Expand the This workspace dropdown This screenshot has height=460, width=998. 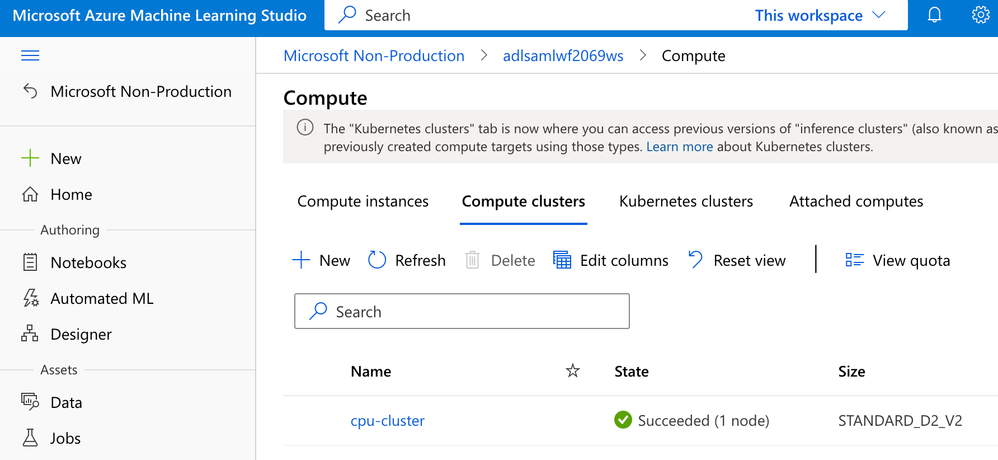pyautogui.click(x=820, y=15)
